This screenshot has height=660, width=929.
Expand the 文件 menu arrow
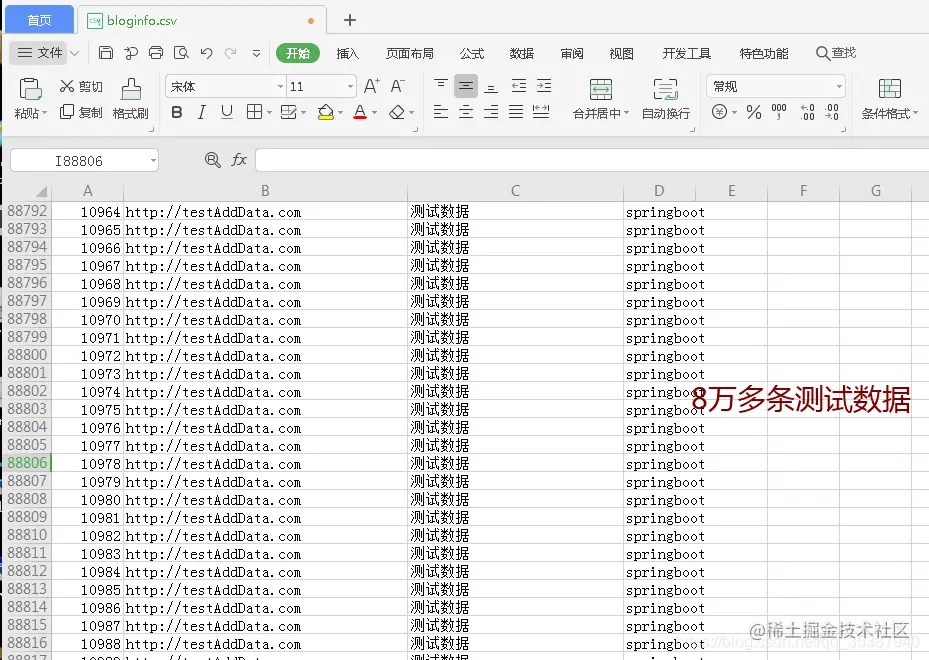(75, 53)
